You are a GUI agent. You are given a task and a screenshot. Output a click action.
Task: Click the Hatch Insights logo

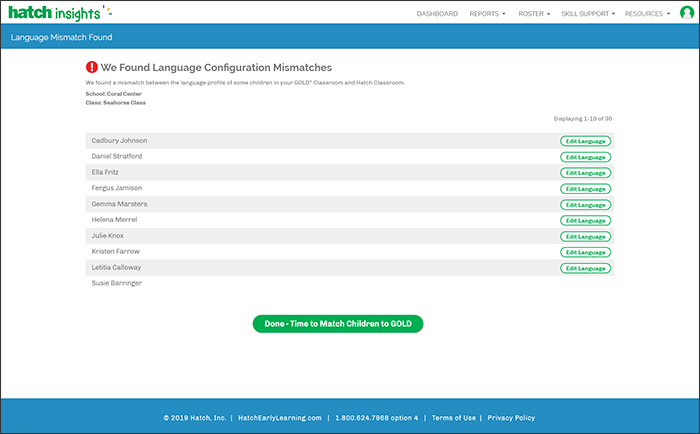click(x=60, y=13)
